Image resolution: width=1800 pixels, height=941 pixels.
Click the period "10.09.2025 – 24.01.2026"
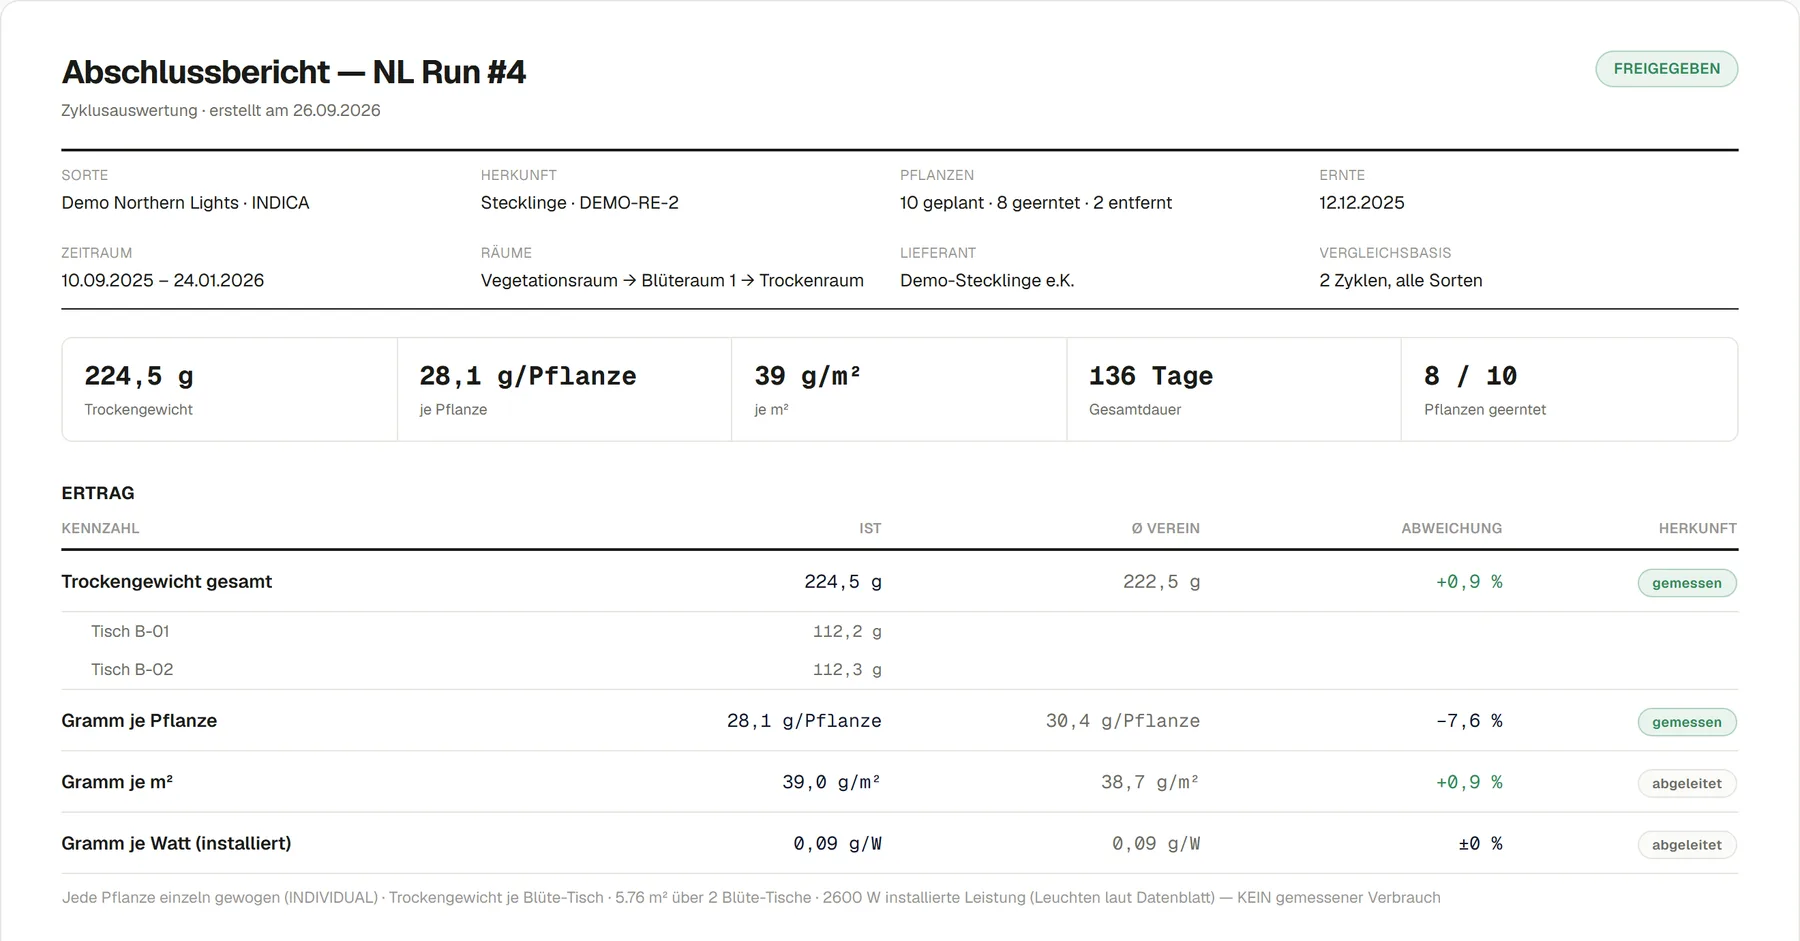pos(162,280)
